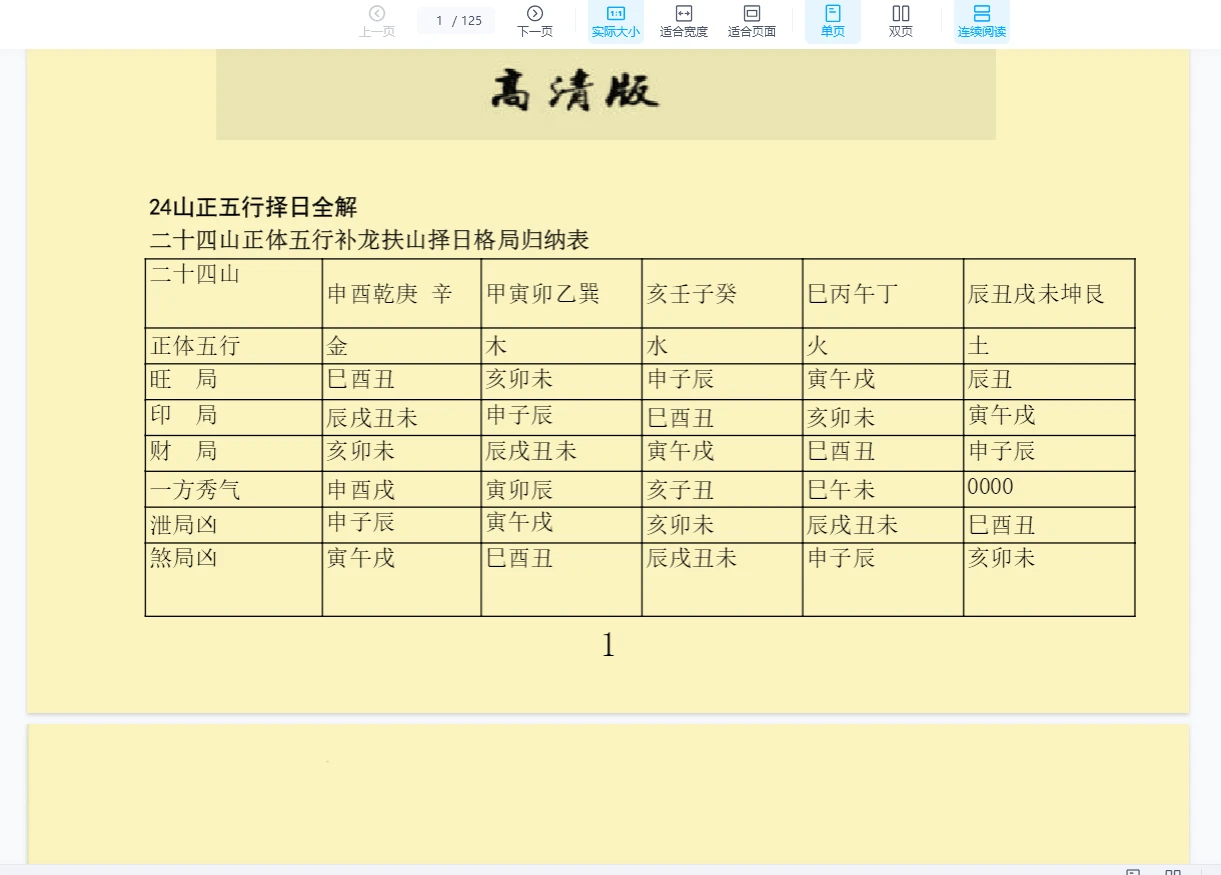Select fit-to-width from the zoom options
This screenshot has height=875, width=1221.
[683, 22]
